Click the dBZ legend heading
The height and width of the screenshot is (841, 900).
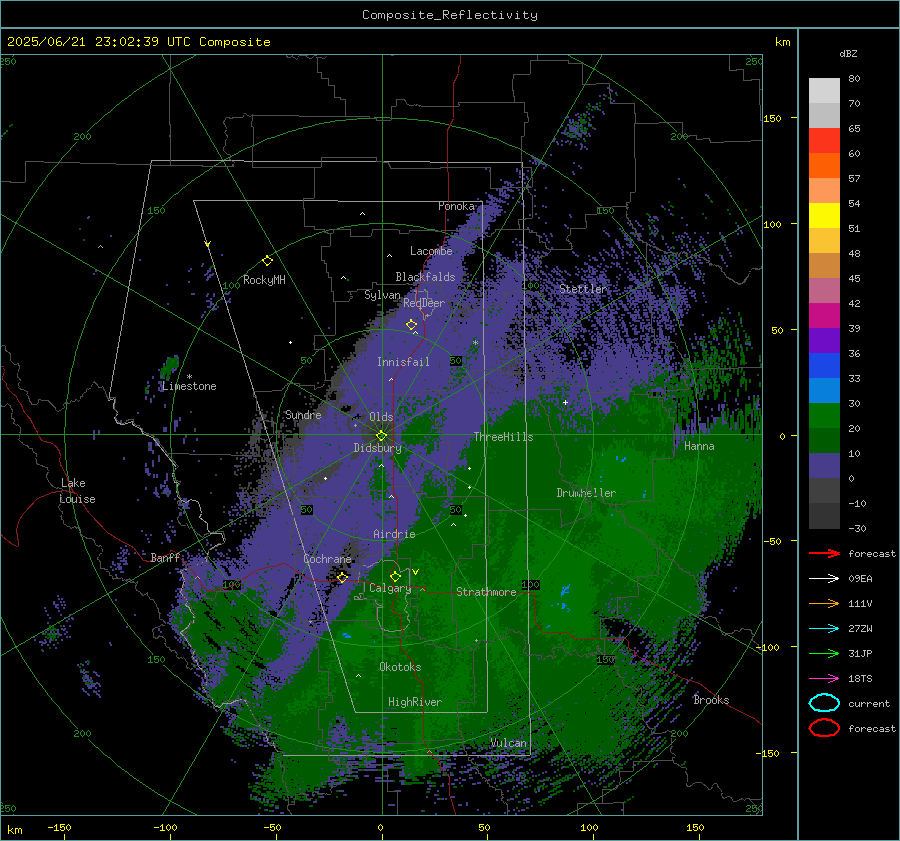(x=848, y=53)
